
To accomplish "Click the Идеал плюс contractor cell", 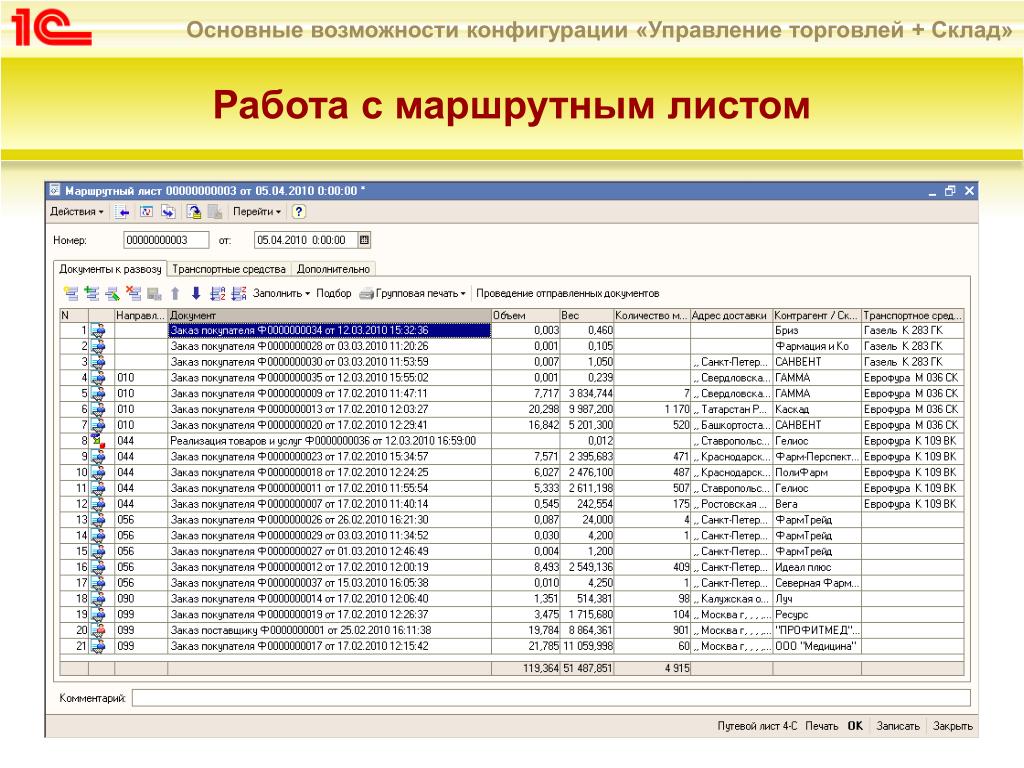I will pyautogui.click(x=817, y=567).
